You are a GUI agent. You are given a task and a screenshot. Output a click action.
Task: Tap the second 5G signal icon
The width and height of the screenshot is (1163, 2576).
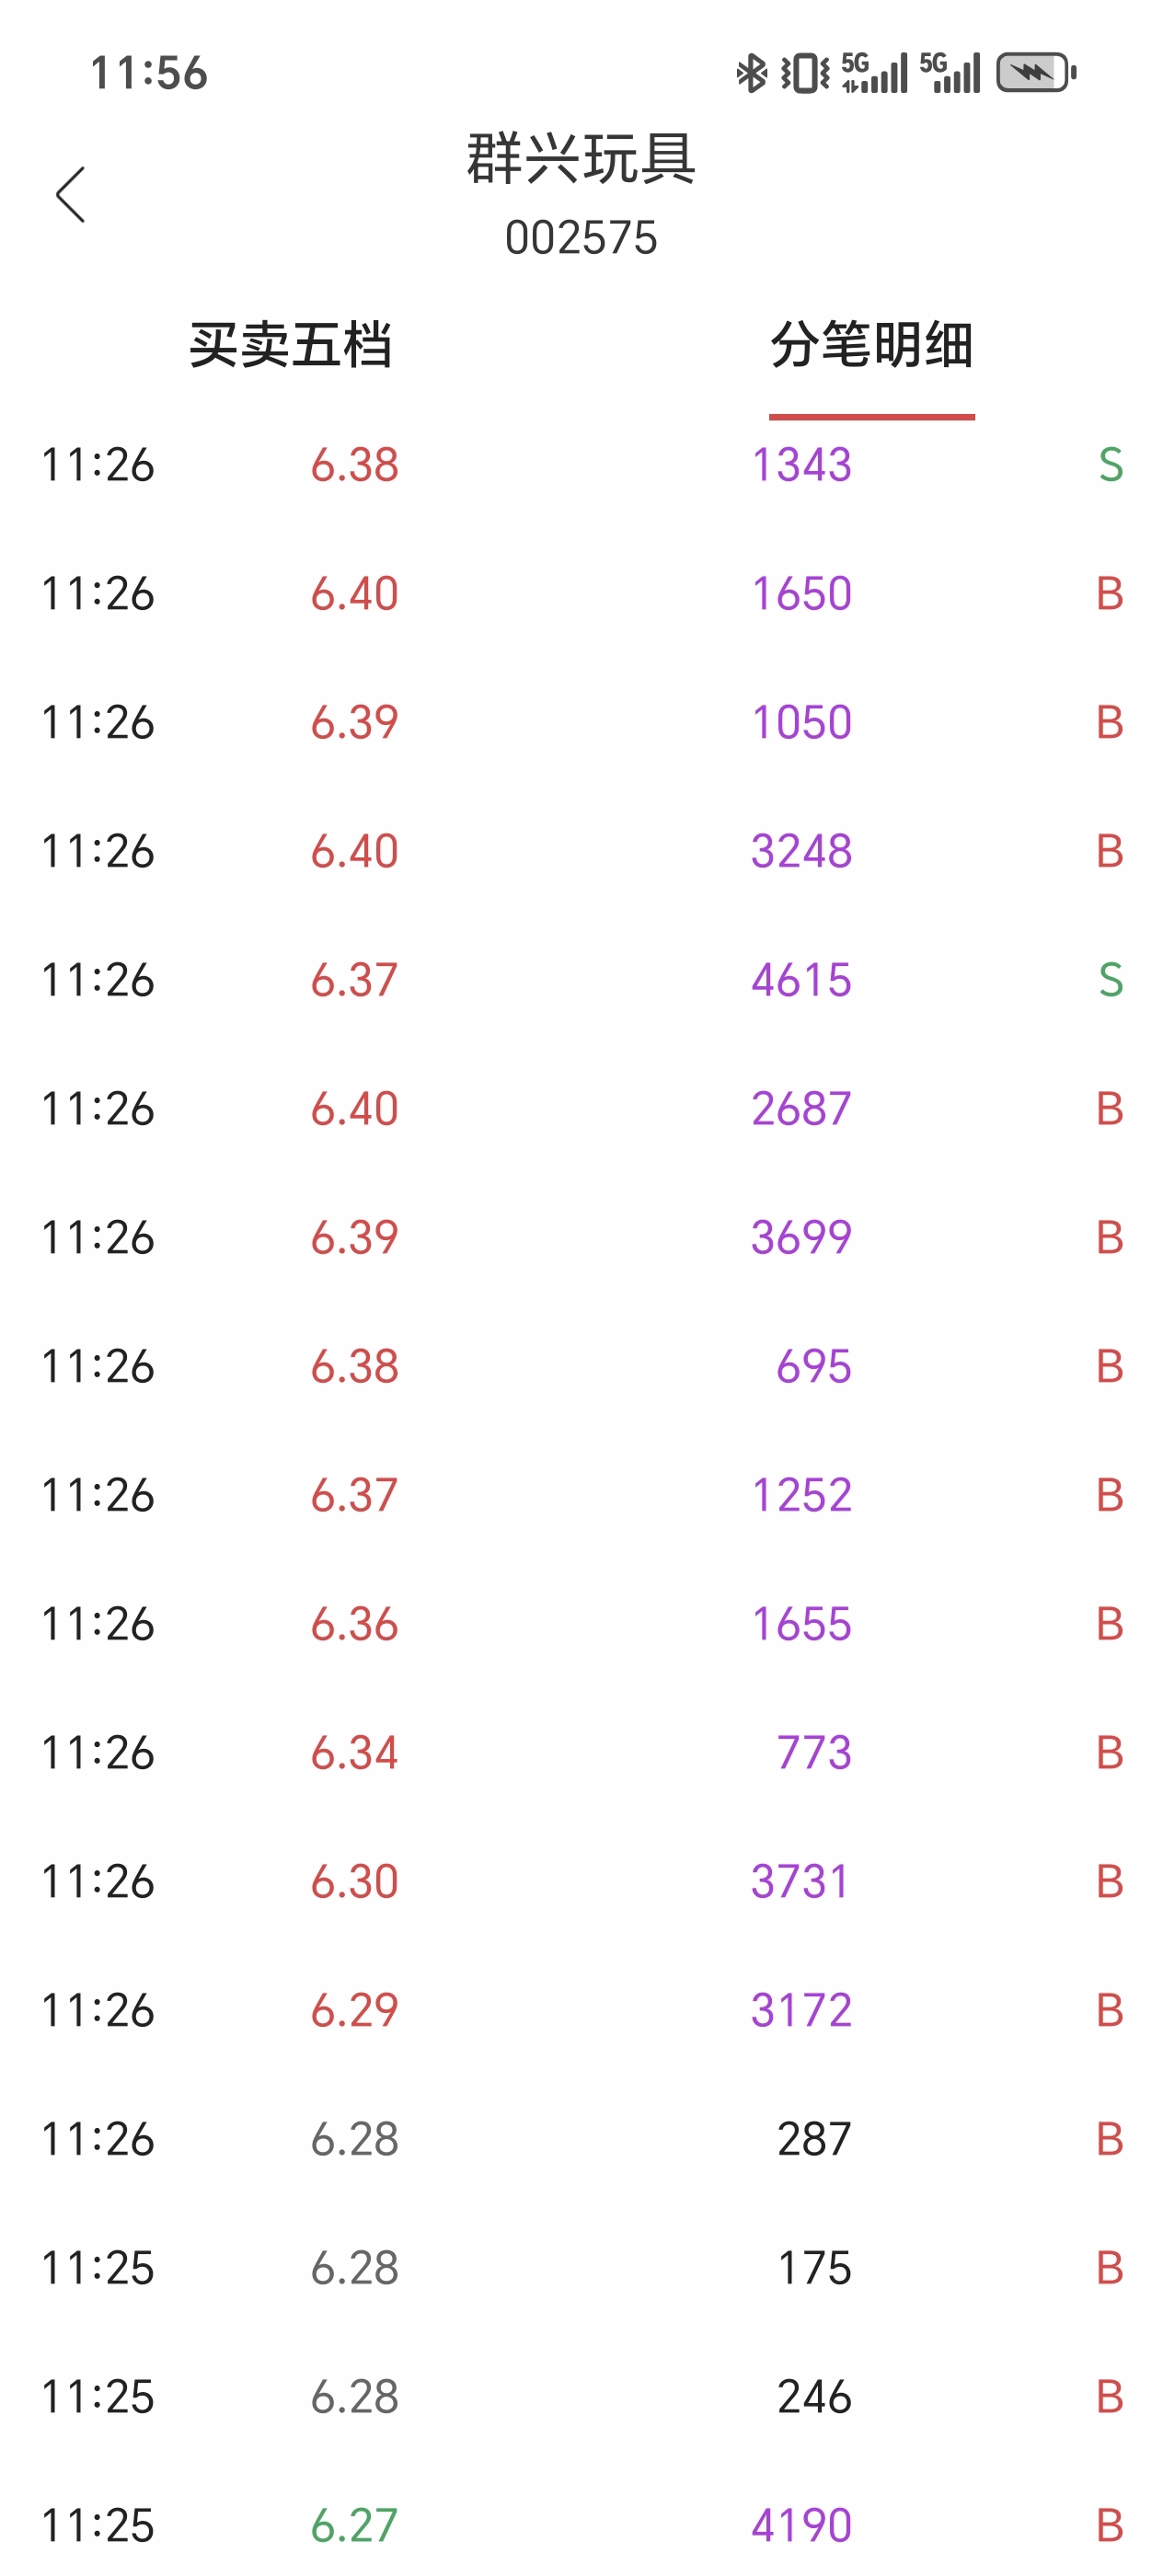click(x=950, y=73)
